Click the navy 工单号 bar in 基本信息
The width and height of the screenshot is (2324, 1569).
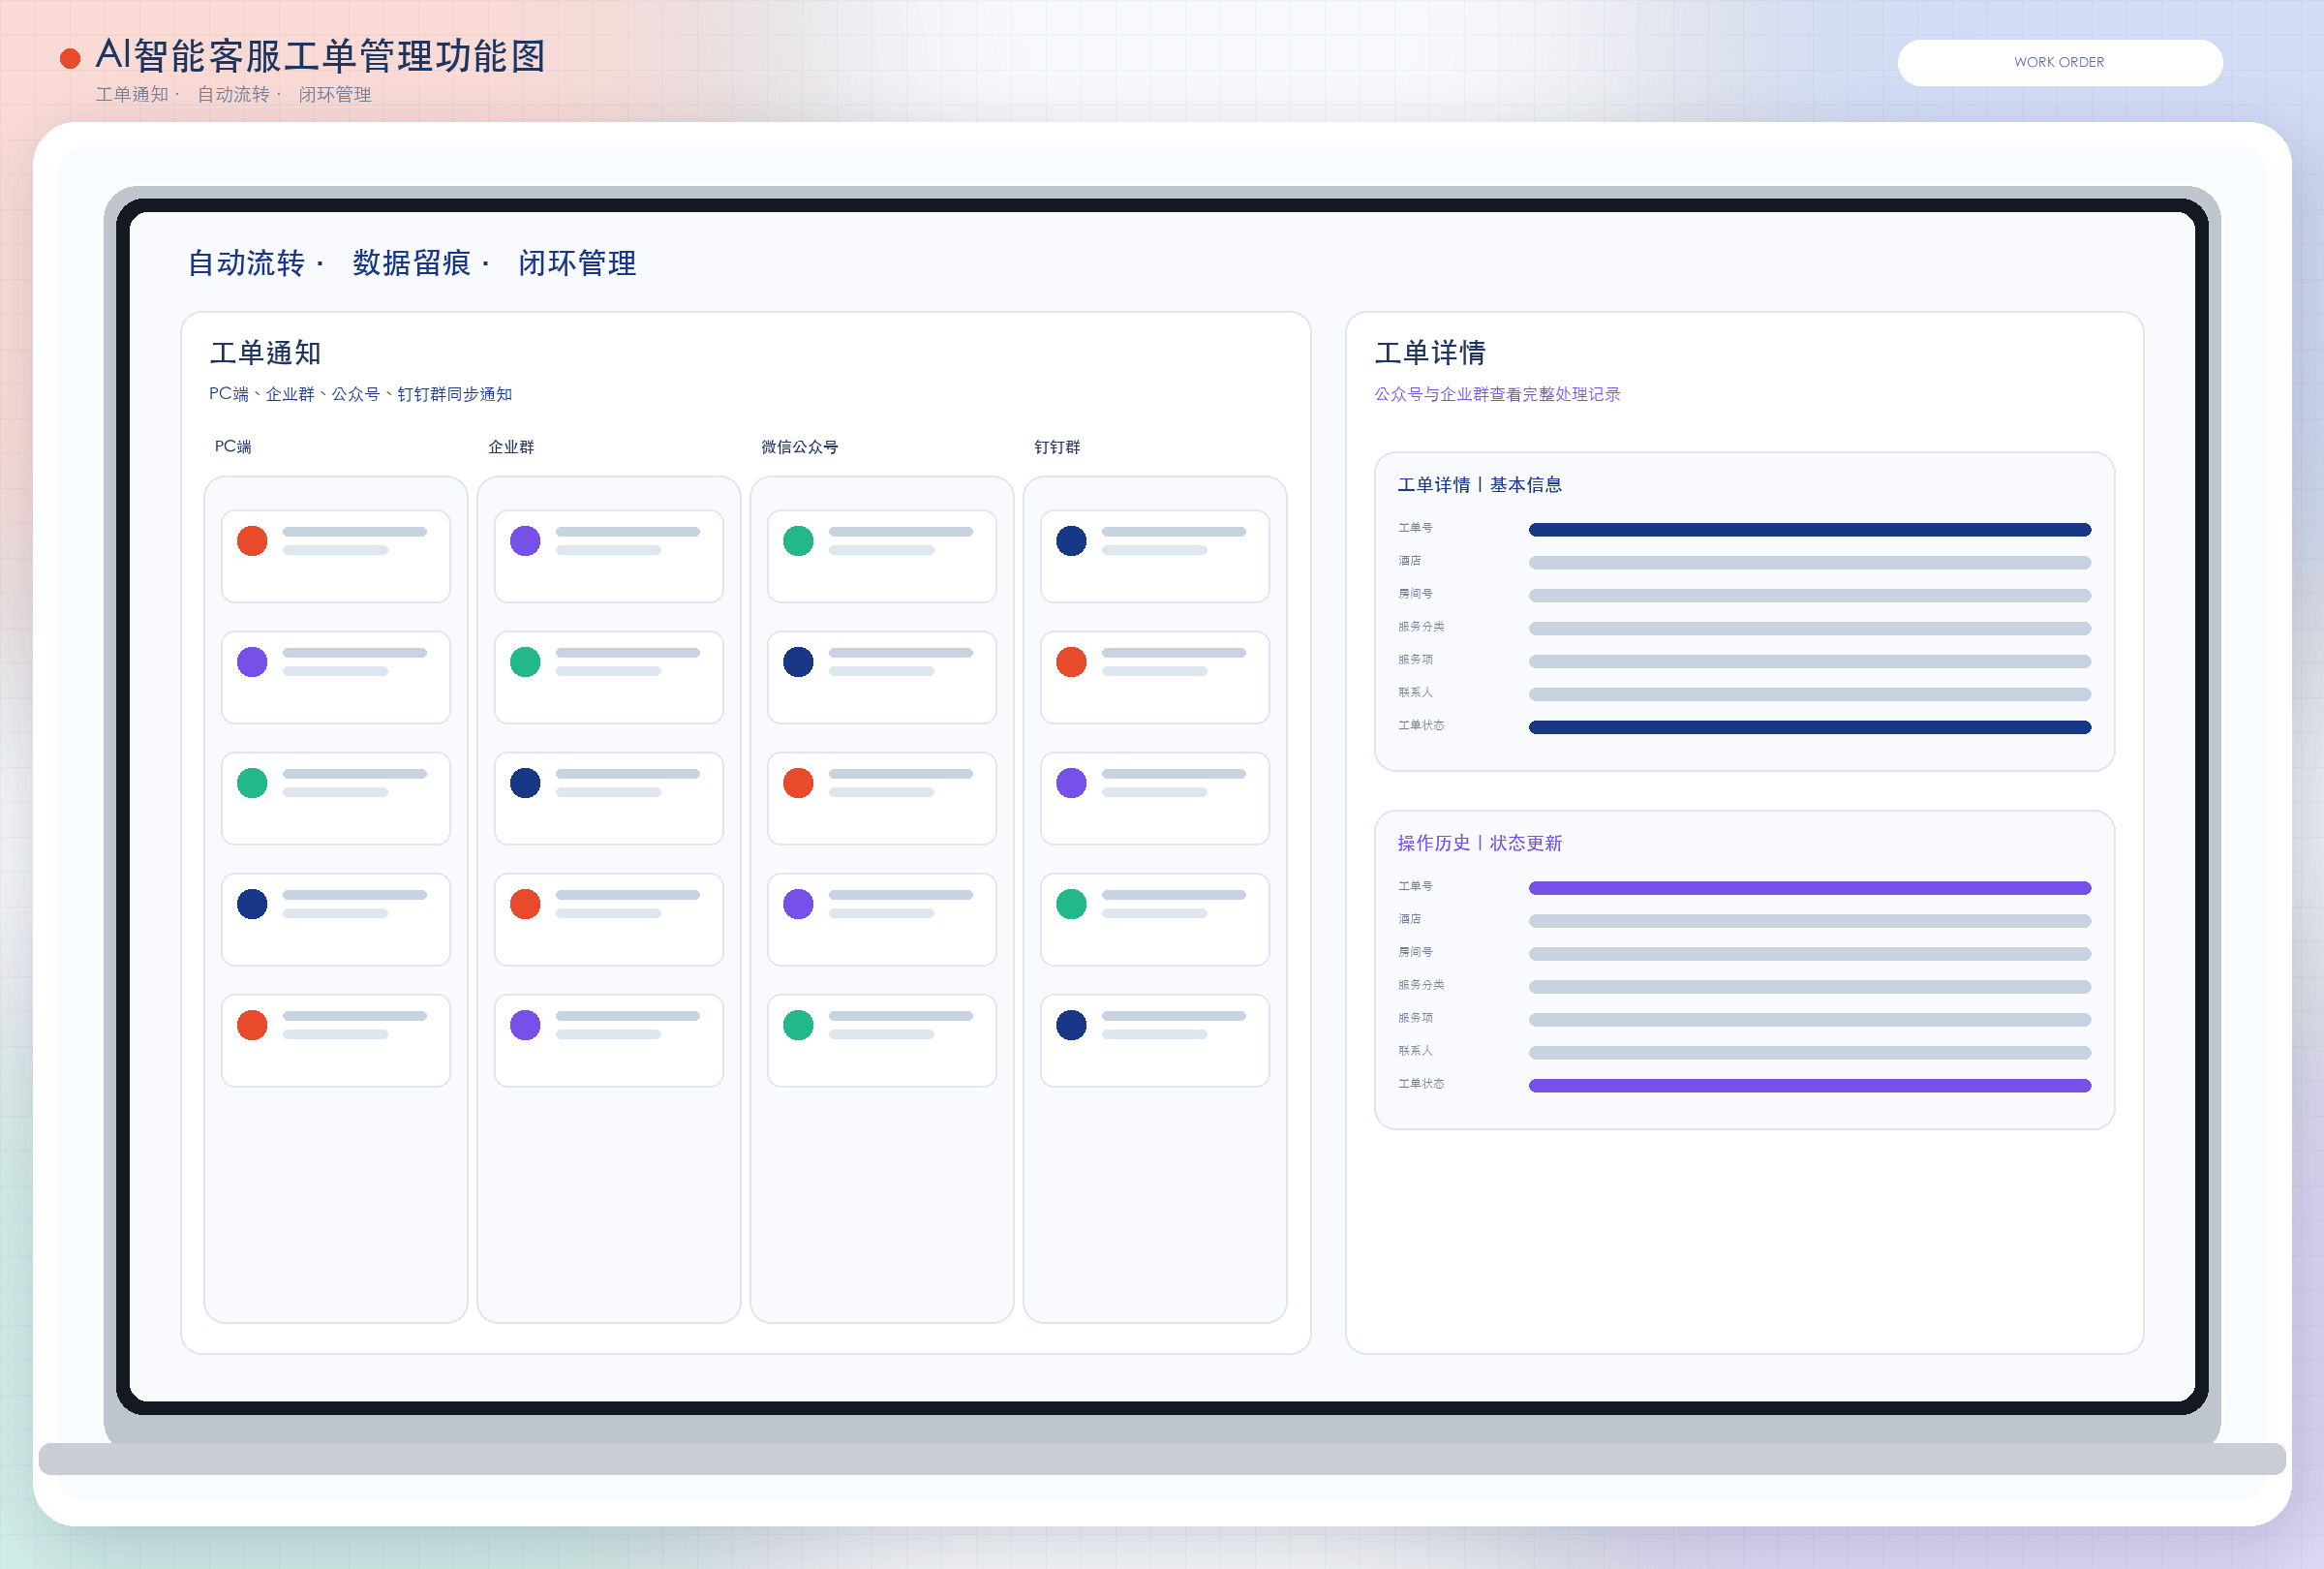tap(1810, 529)
